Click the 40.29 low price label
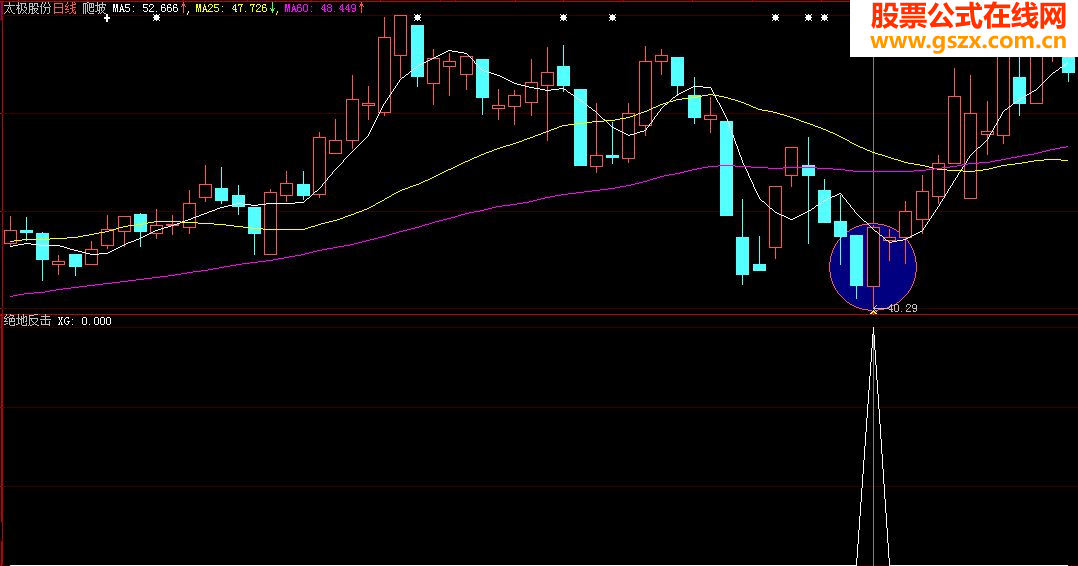 pyautogui.click(x=902, y=308)
